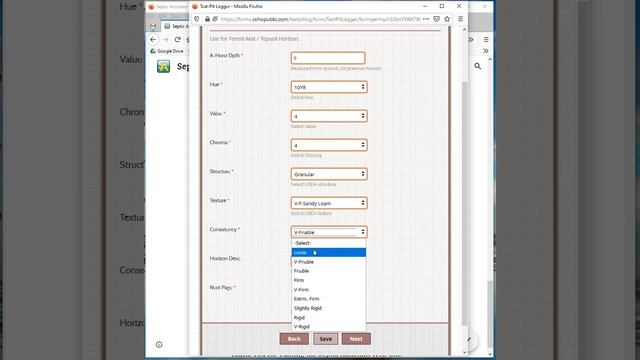
Task: Click the Save button
Action: pyautogui.click(x=326, y=339)
